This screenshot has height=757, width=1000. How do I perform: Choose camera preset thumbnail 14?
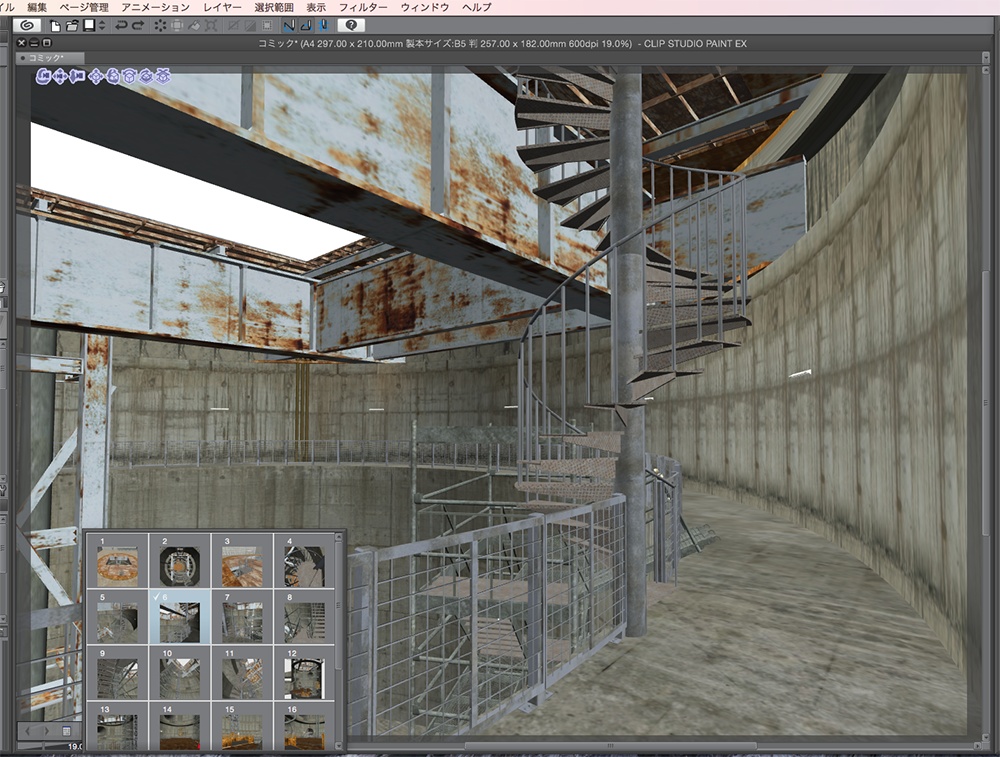click(x=180, y=726)
